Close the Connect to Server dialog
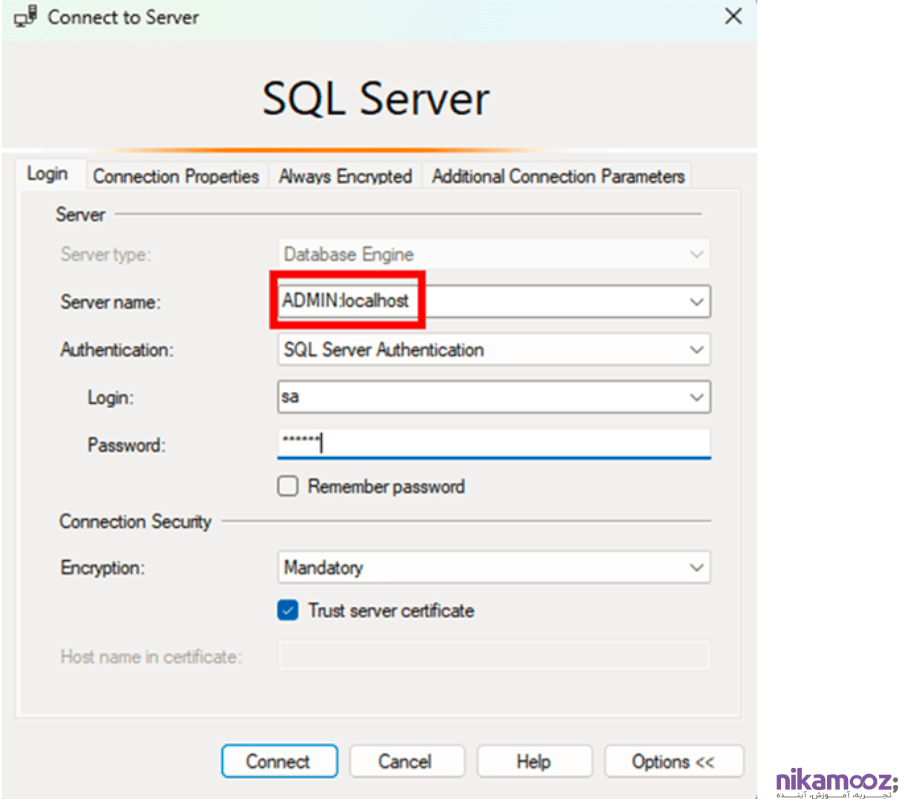This screenshot has height=799, width=901. coord(733,17)
